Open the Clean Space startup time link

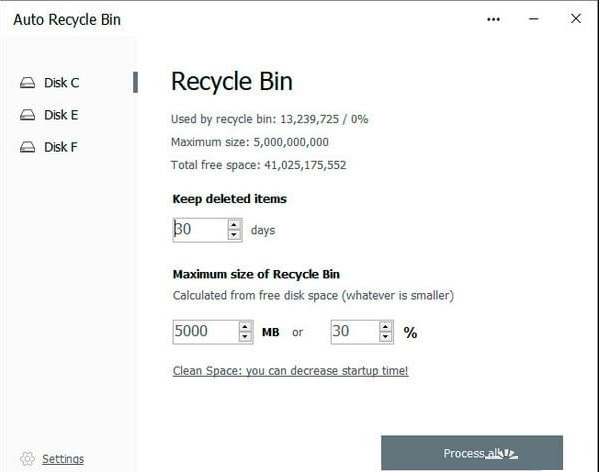pos(290,371)
